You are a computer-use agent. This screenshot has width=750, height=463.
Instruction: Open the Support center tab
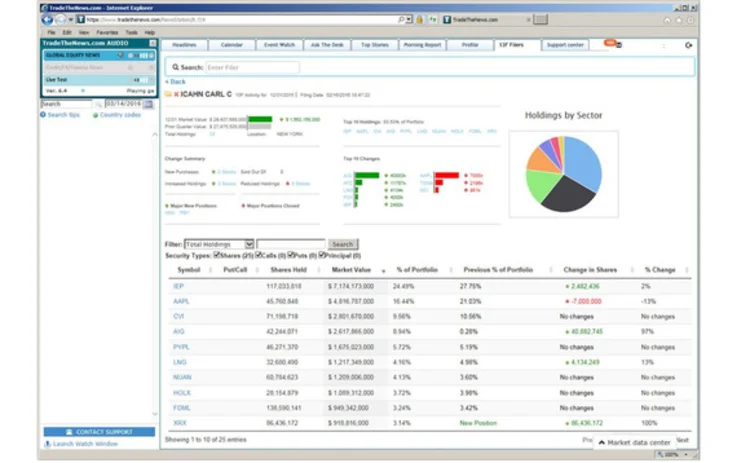[x=565, y=45]
